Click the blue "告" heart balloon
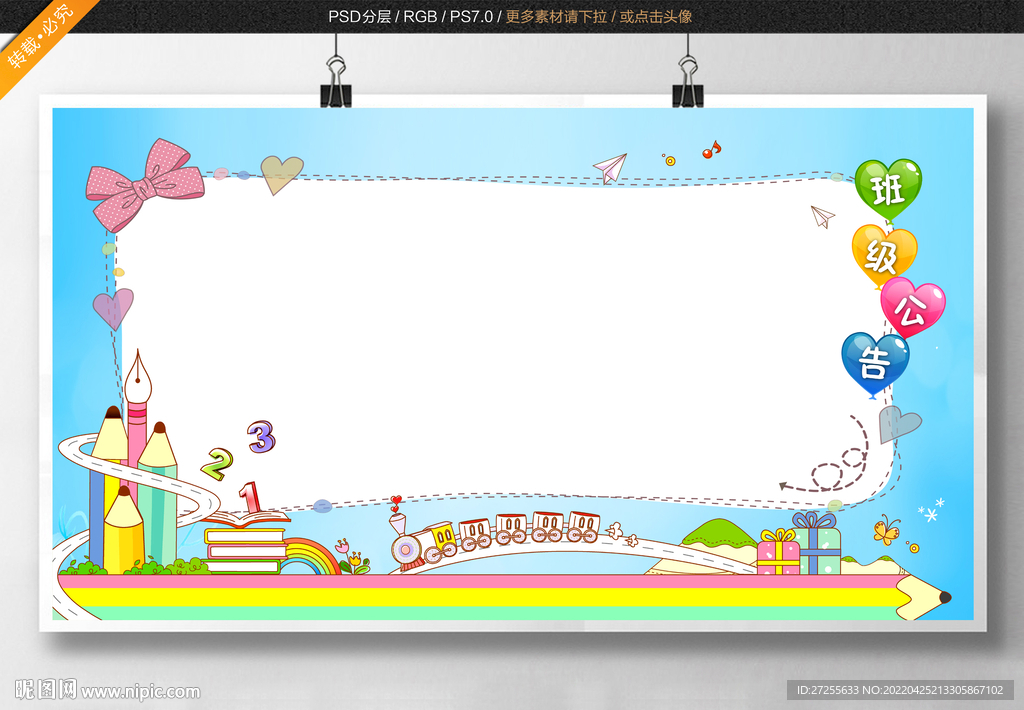This screenshot has height=710, width=1024. tap(875, 364)
